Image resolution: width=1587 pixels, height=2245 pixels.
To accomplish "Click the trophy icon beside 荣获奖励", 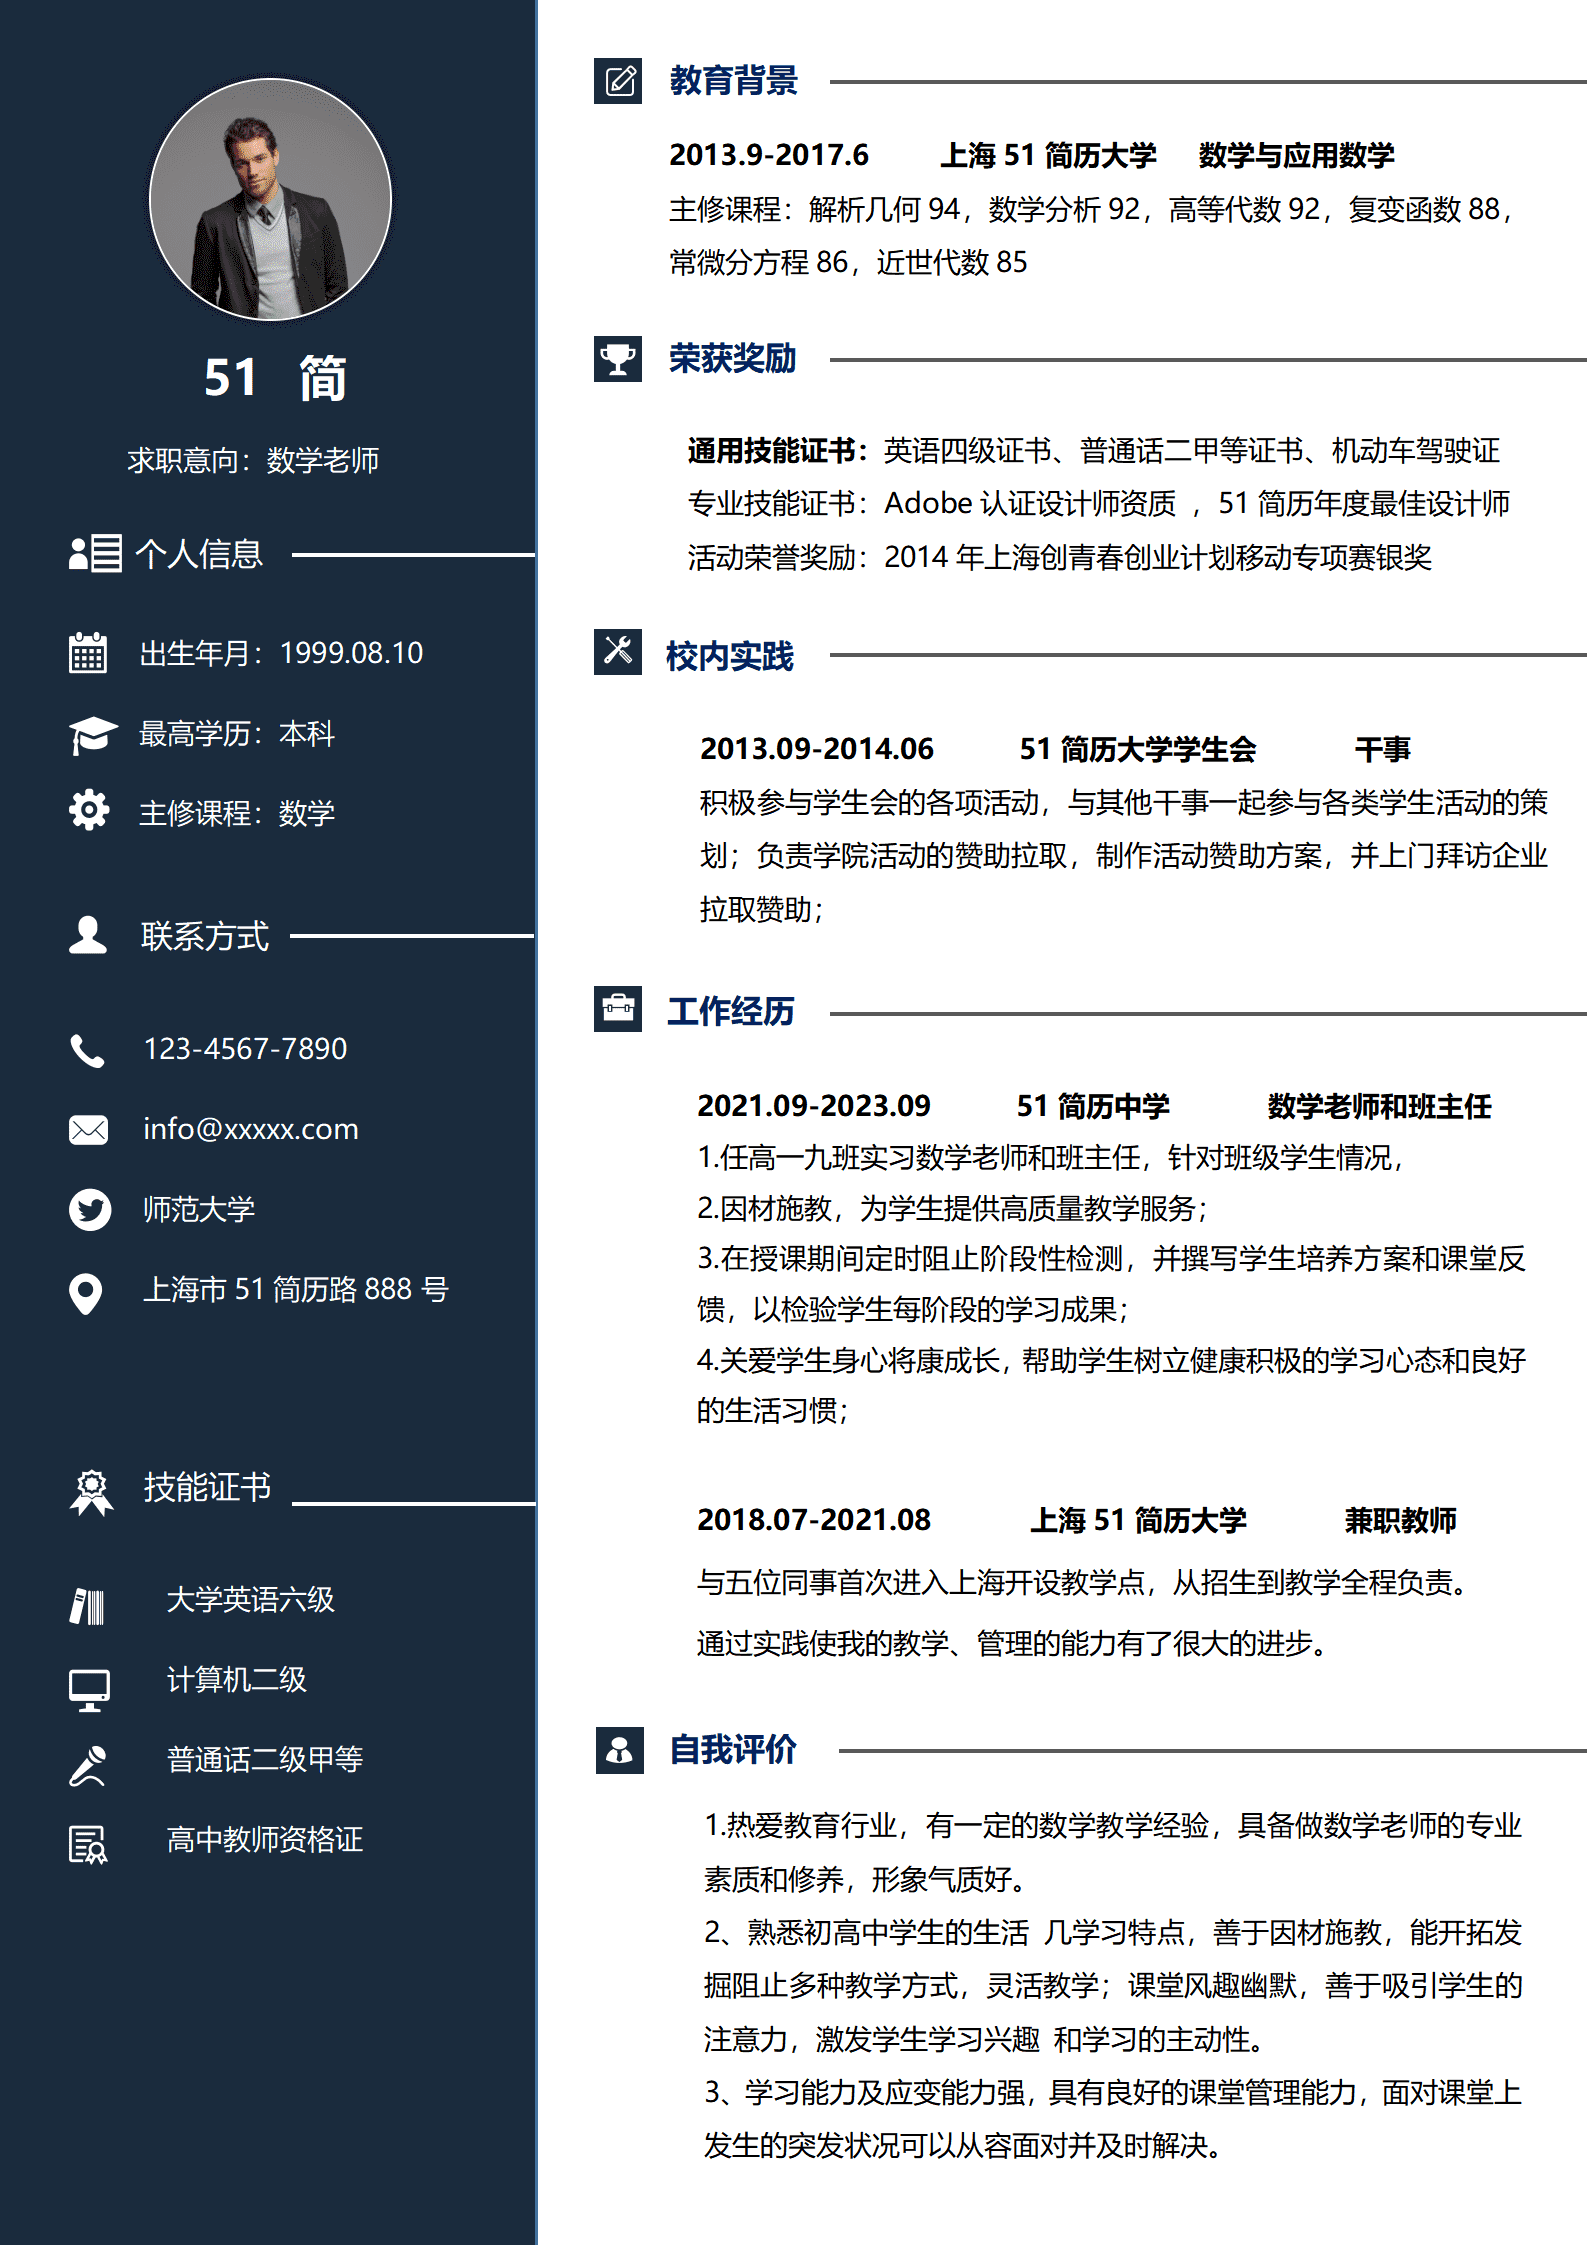I will pos(618,359).
